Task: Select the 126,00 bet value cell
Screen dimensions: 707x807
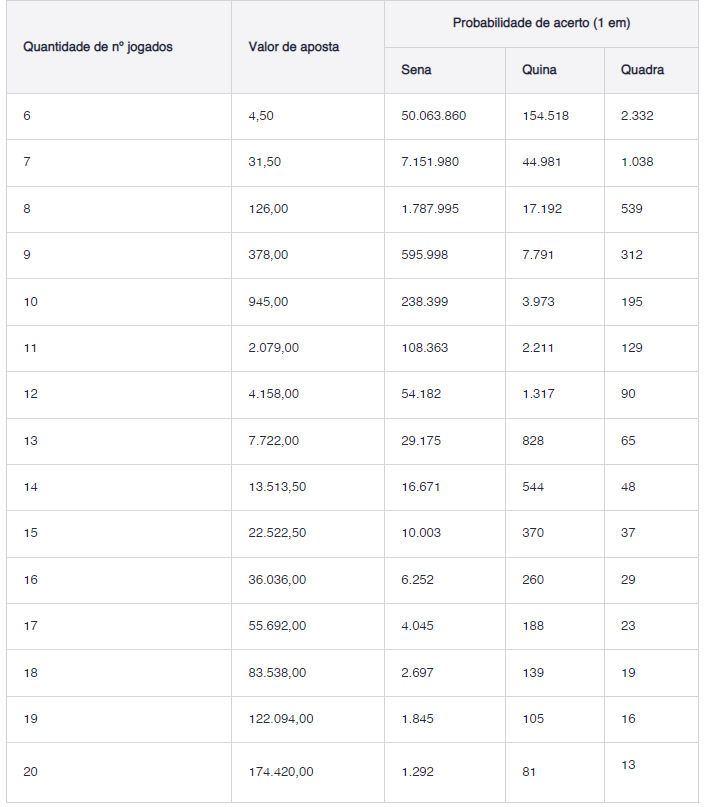Action: click(x=268, y=209)
